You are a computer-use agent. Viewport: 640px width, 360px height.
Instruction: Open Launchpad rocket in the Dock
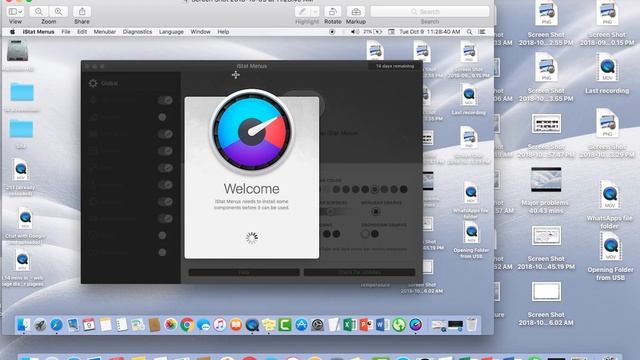point(40,325)
